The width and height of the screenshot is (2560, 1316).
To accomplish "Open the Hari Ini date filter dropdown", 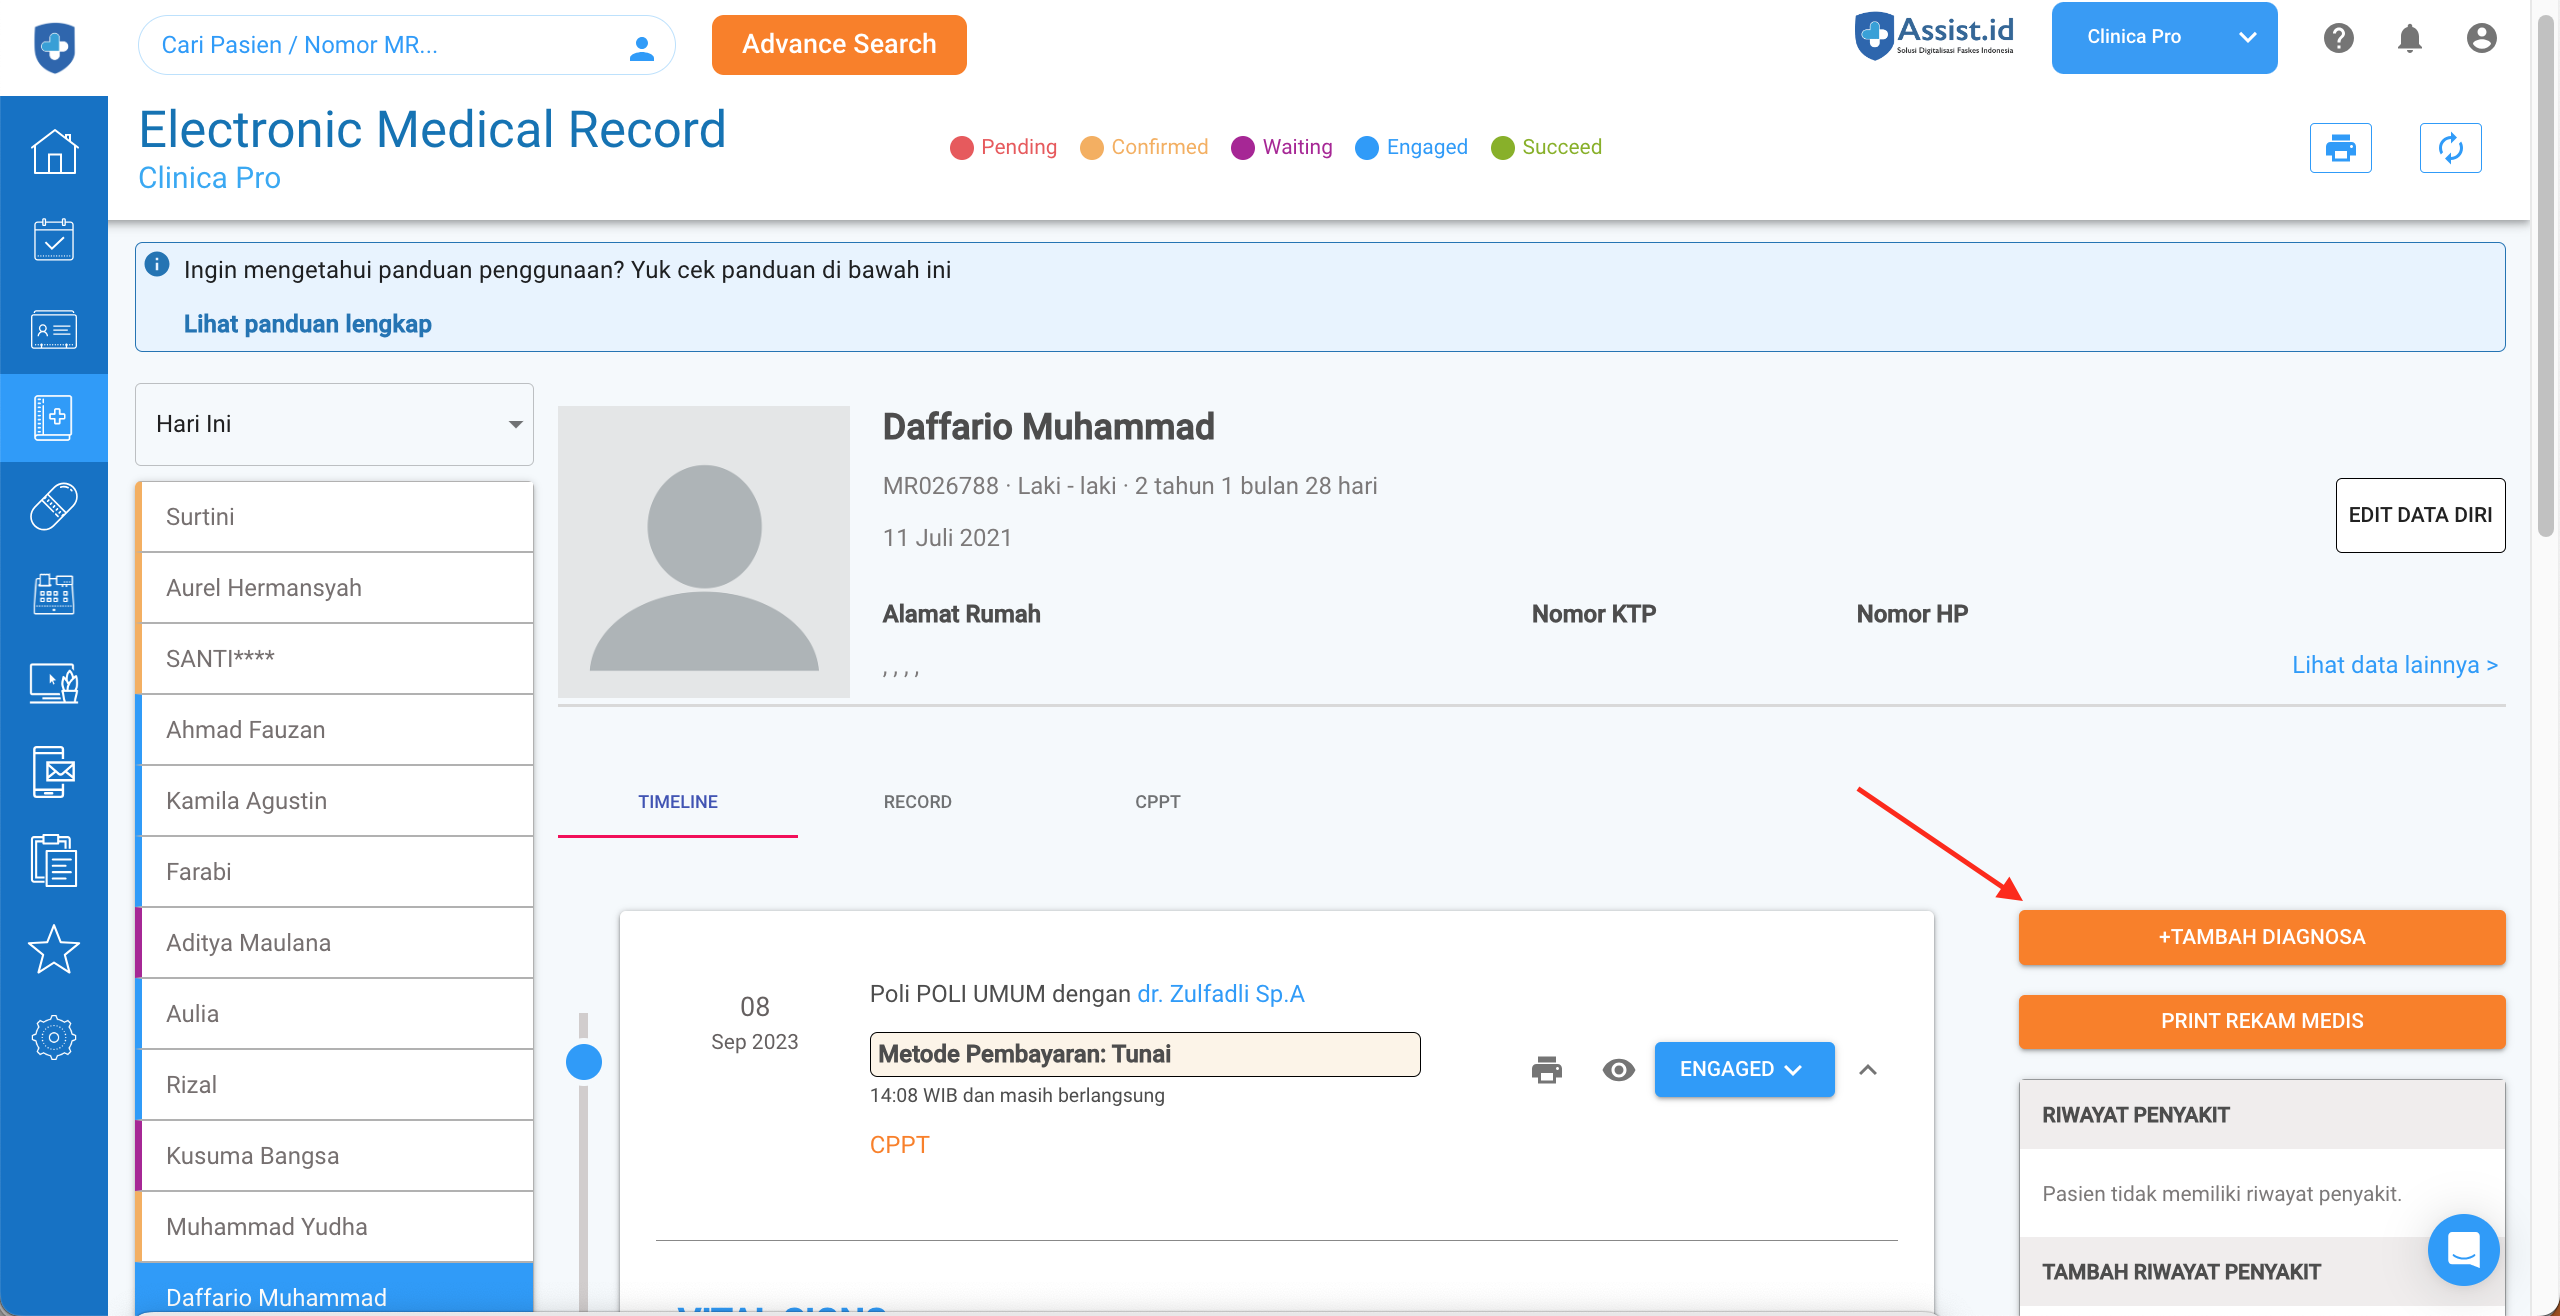I will point(334,424).
